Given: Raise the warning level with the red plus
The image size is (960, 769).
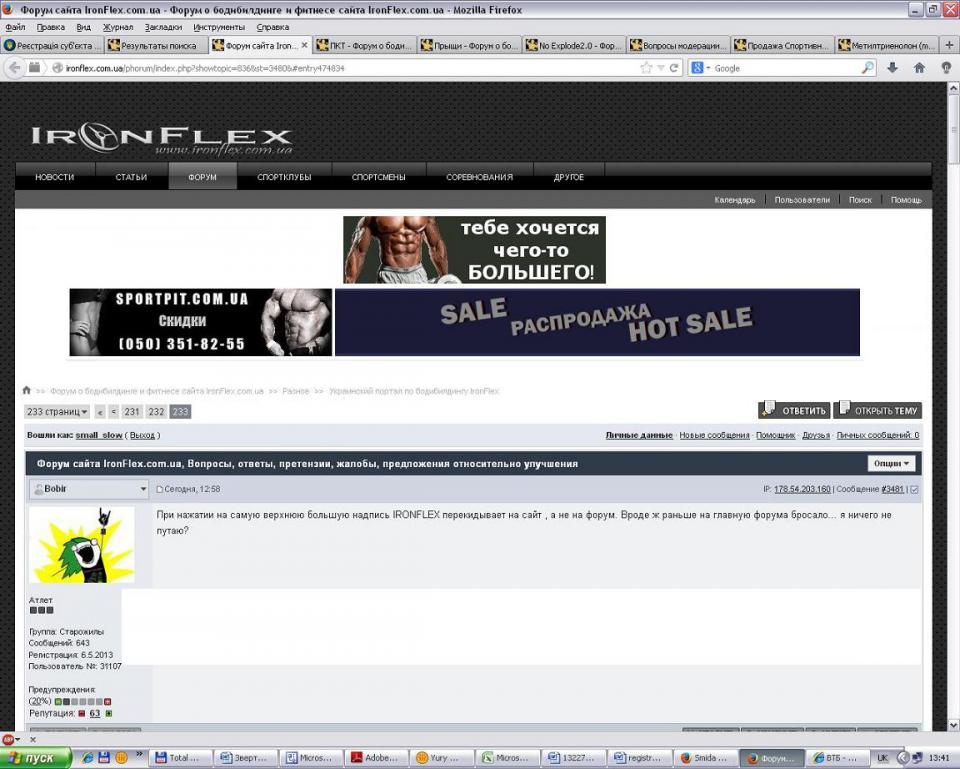Looking at the screenshot, I should 108,702.
